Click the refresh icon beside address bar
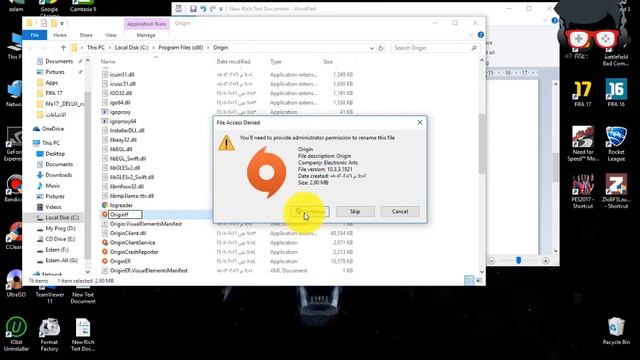The image size is (640, 360). 381,48
